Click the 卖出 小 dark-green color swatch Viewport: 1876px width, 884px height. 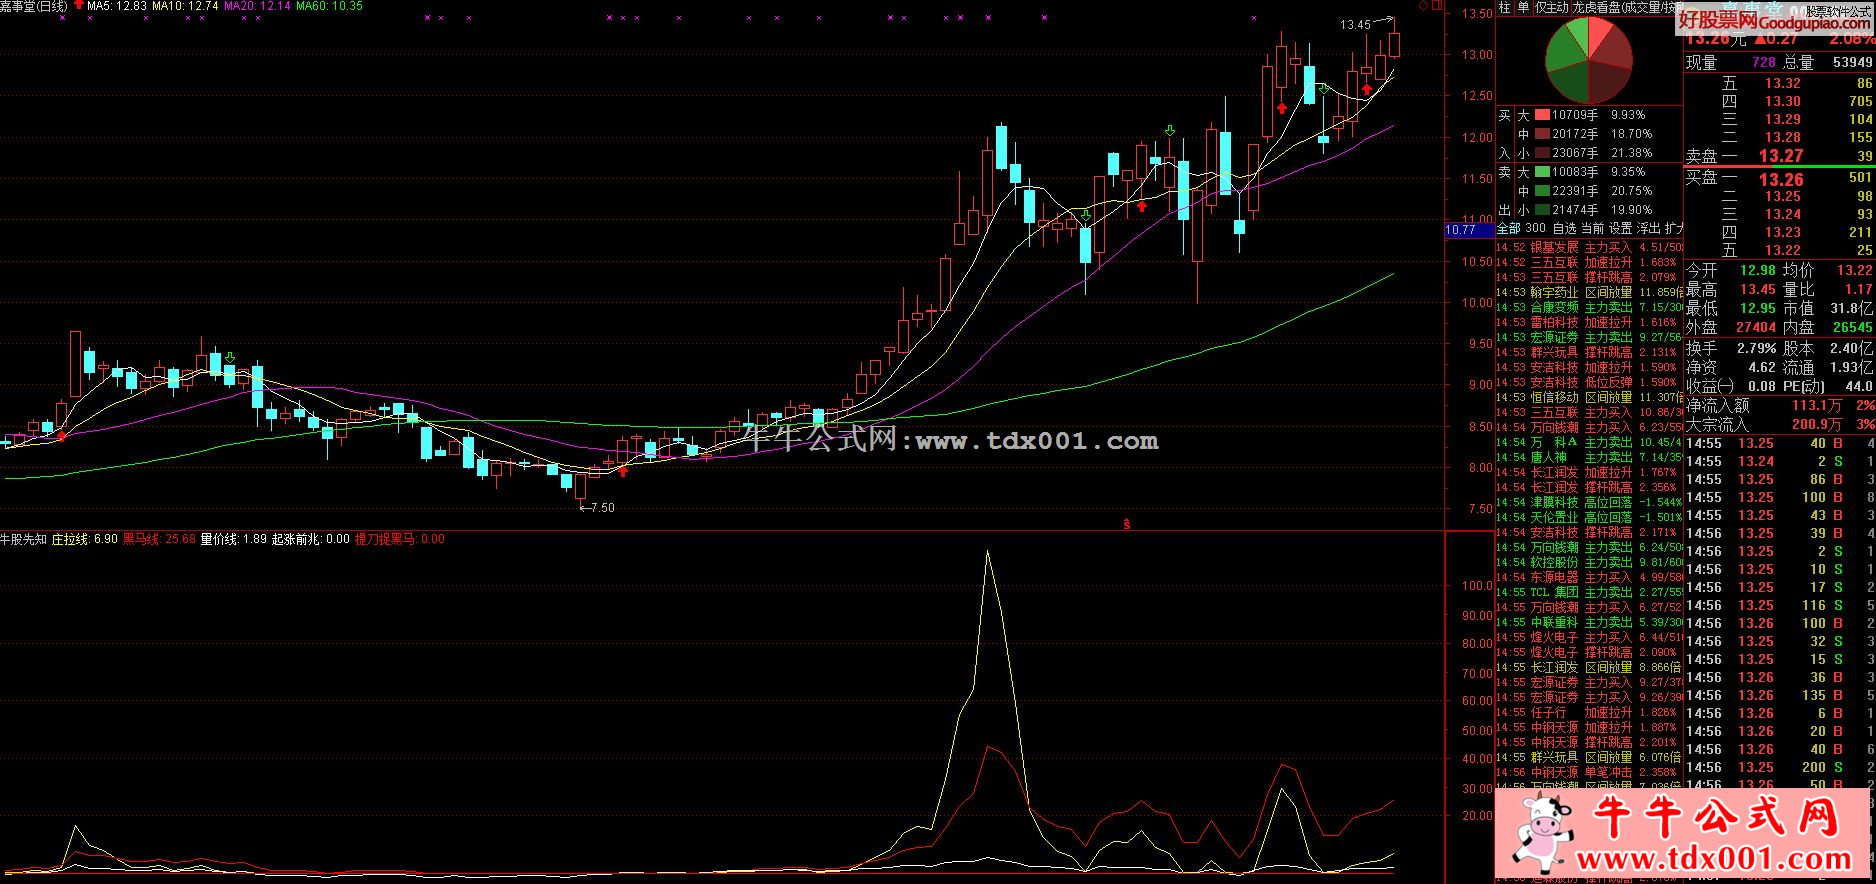[x=1542, y=210]
